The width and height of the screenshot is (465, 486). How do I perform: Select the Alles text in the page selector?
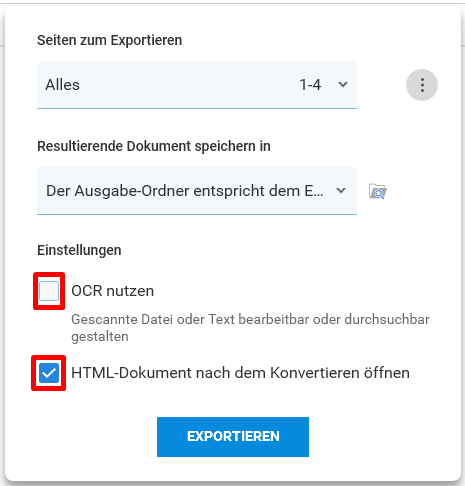coord(63,85)
